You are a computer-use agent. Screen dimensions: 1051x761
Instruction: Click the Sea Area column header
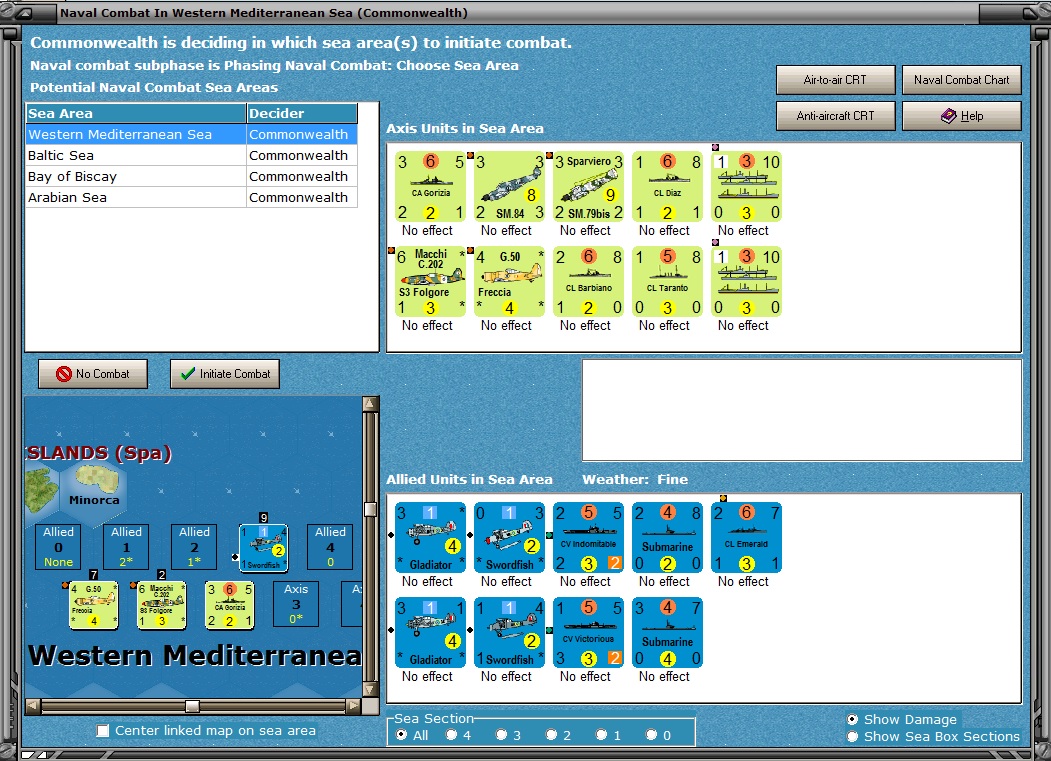click(x=136, y=113)
